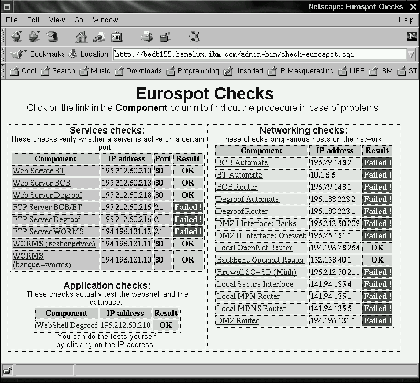Click the Local MPN Router row text
Viewport: 420px width, 383px height.
click(248, 296)
